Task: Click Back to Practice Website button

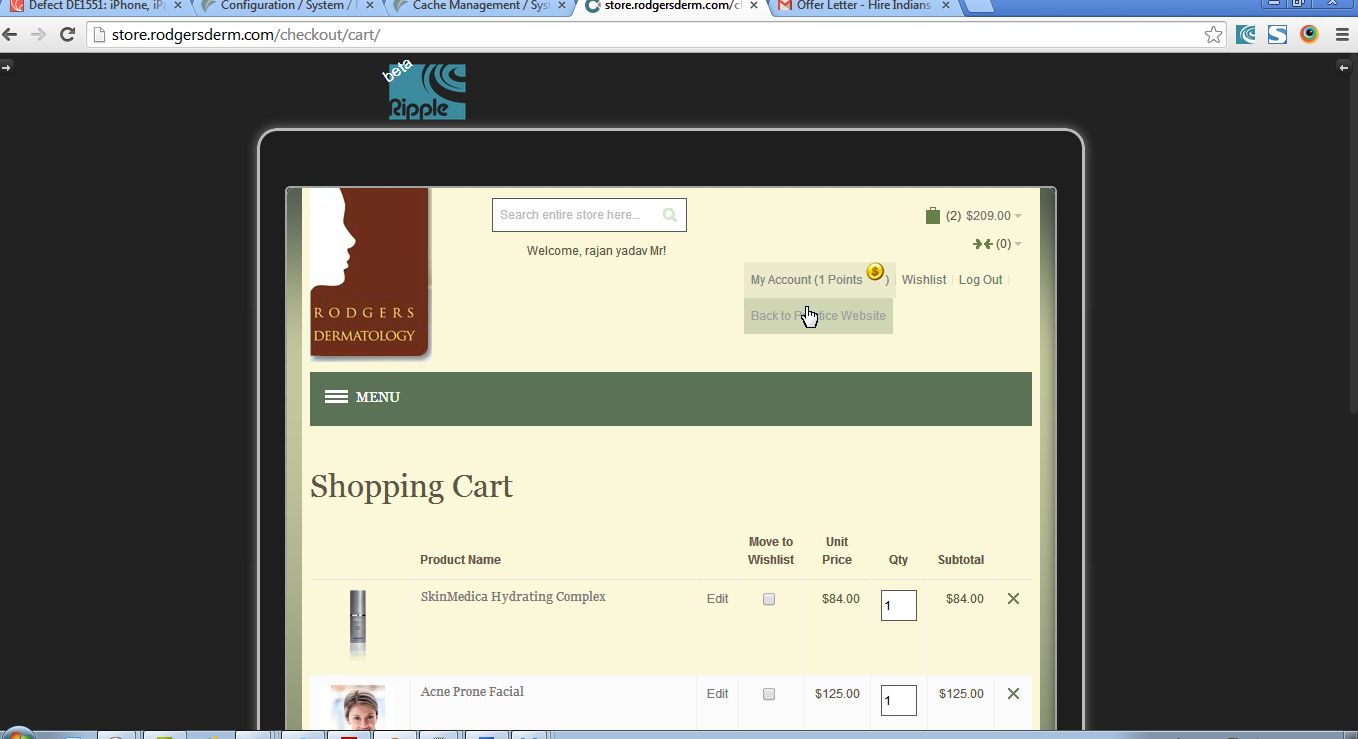Action: coord(818,316)
